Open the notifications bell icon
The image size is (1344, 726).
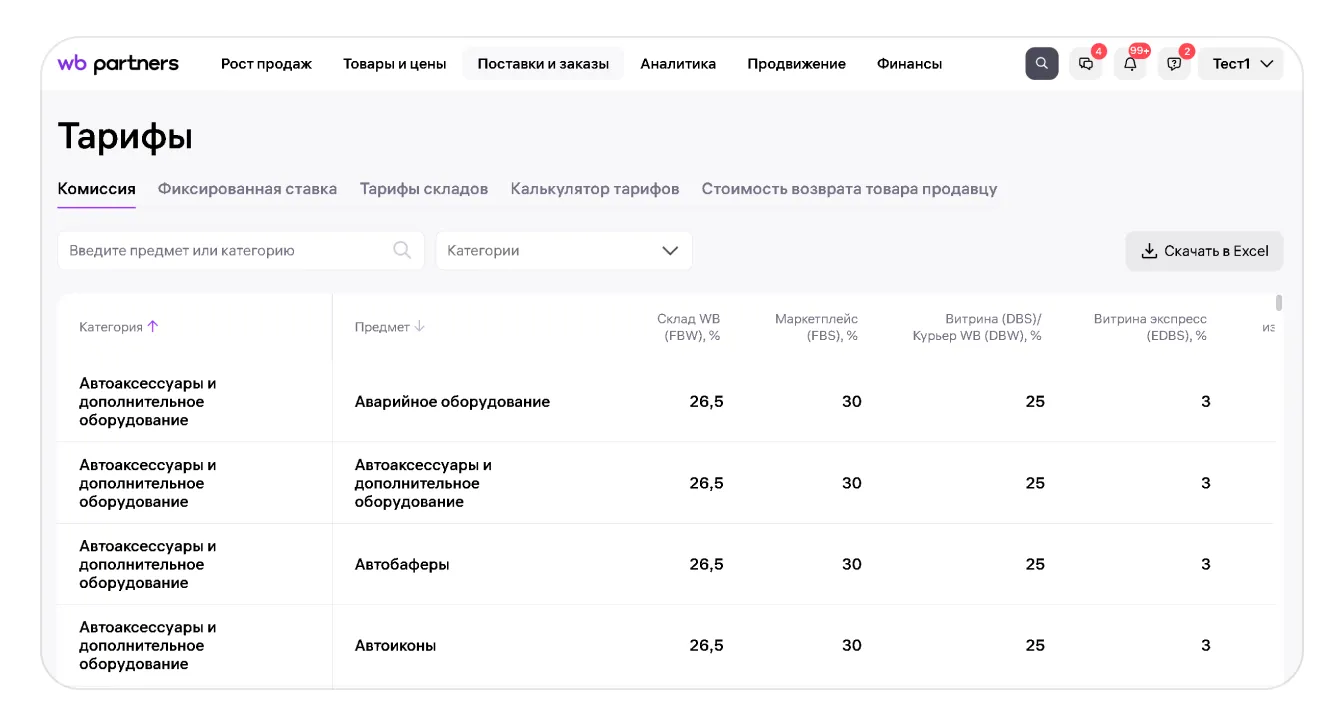point(1130,64)
